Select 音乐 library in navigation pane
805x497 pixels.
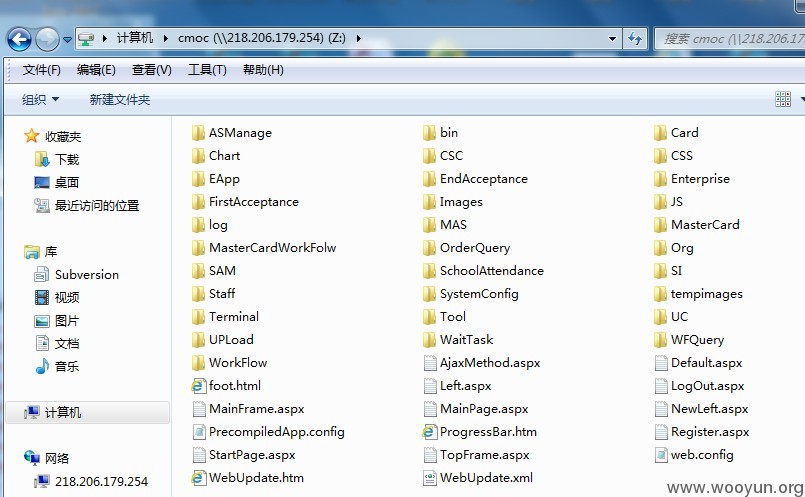tap(56, 367)
